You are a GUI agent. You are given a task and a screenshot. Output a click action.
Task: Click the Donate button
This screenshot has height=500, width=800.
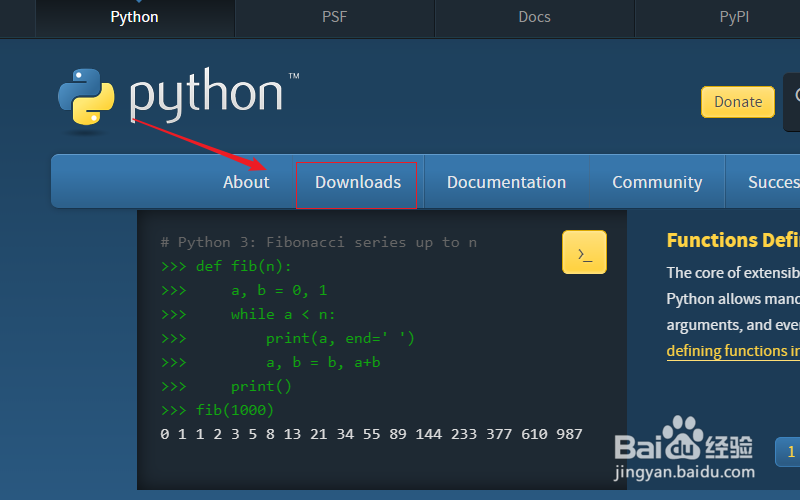(x=738, y=102)
